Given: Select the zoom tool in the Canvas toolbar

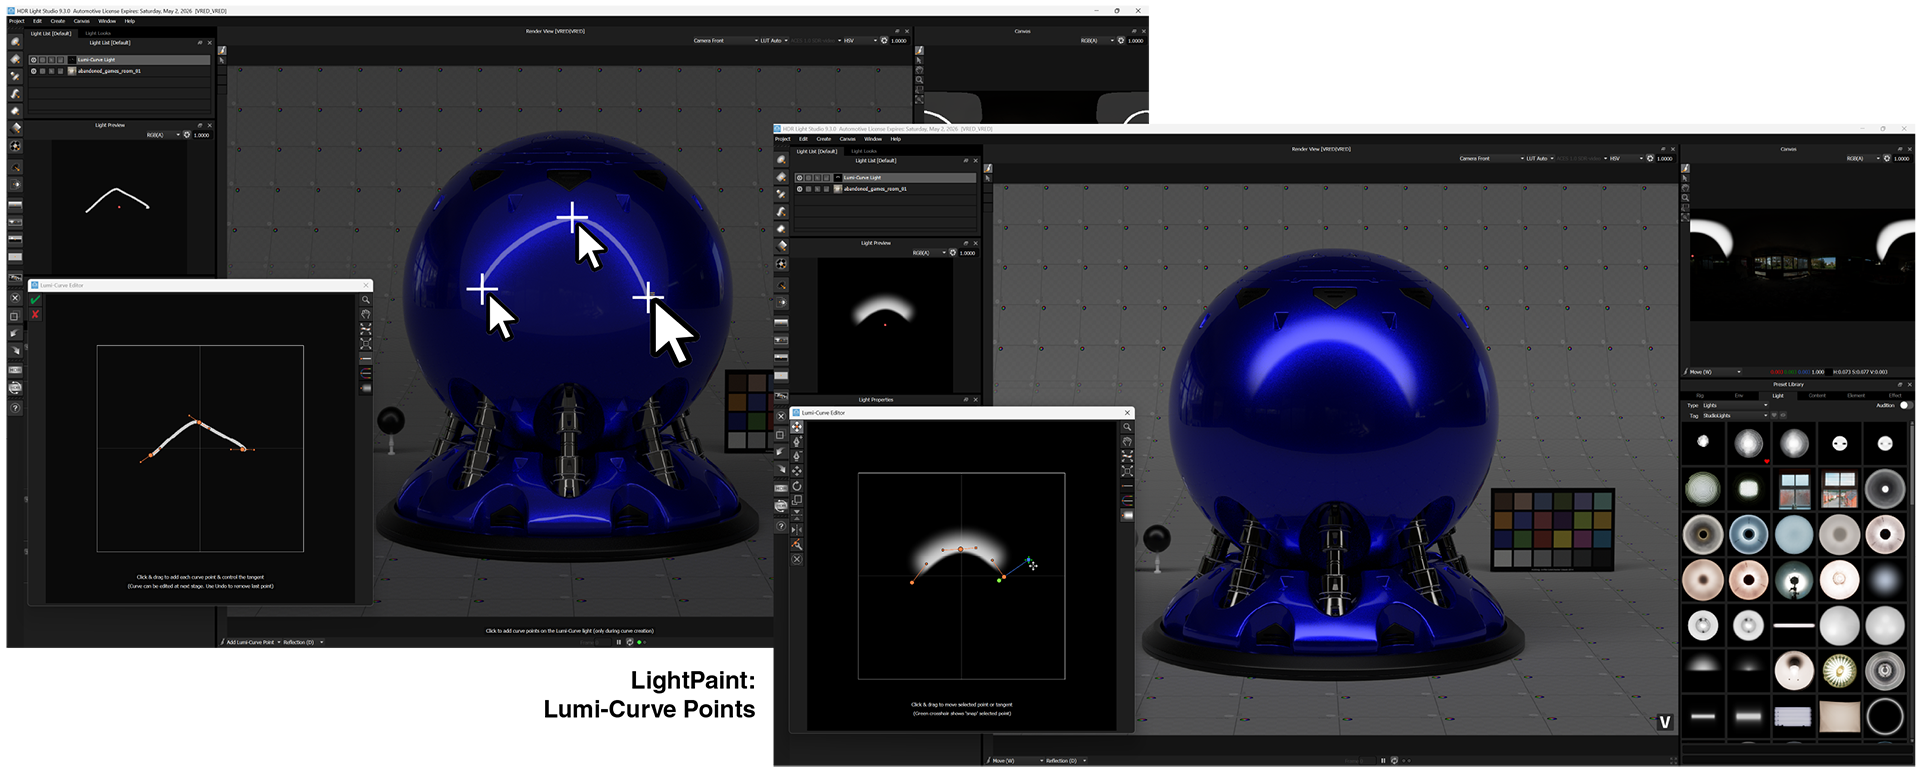Looking at the screenshot, I should point(1685,198).
